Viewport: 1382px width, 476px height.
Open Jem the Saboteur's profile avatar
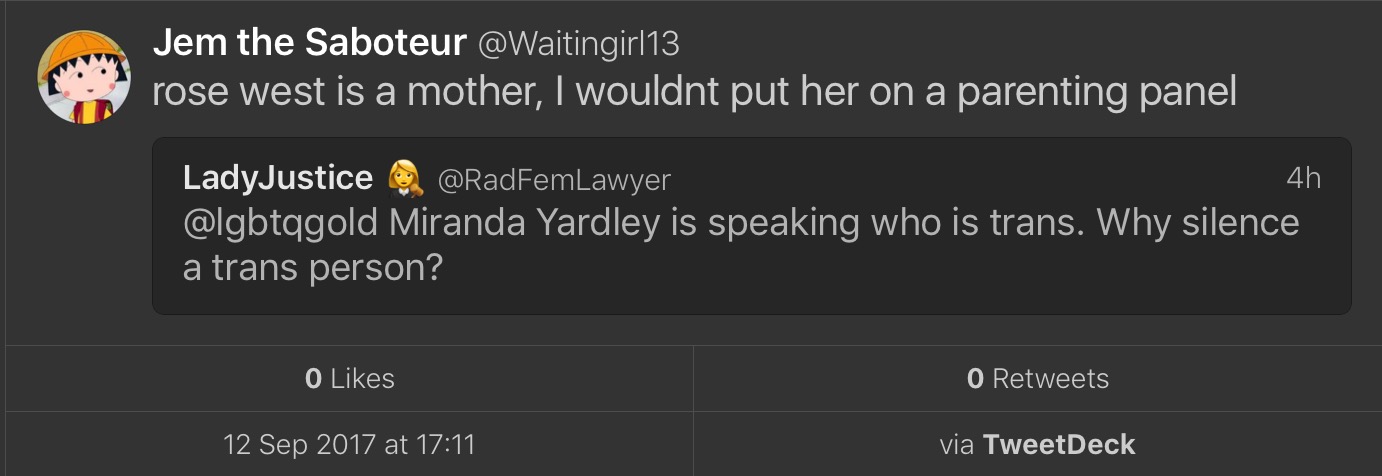point(84,77)
